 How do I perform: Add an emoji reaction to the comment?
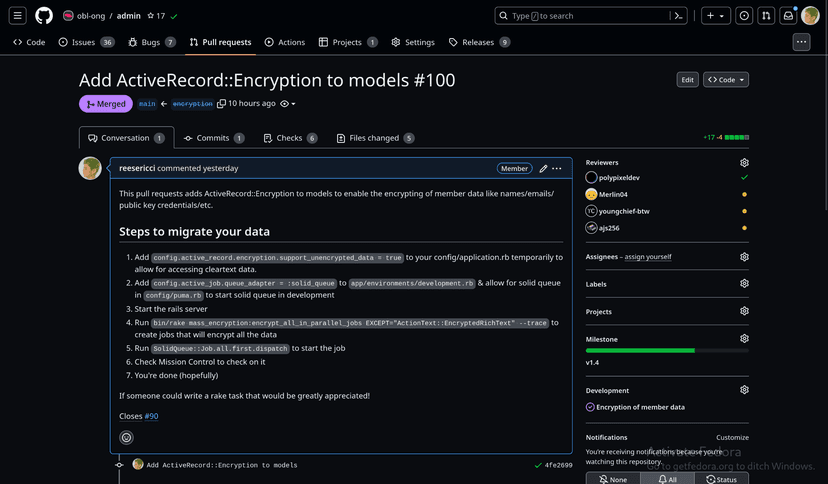[126, 437]
